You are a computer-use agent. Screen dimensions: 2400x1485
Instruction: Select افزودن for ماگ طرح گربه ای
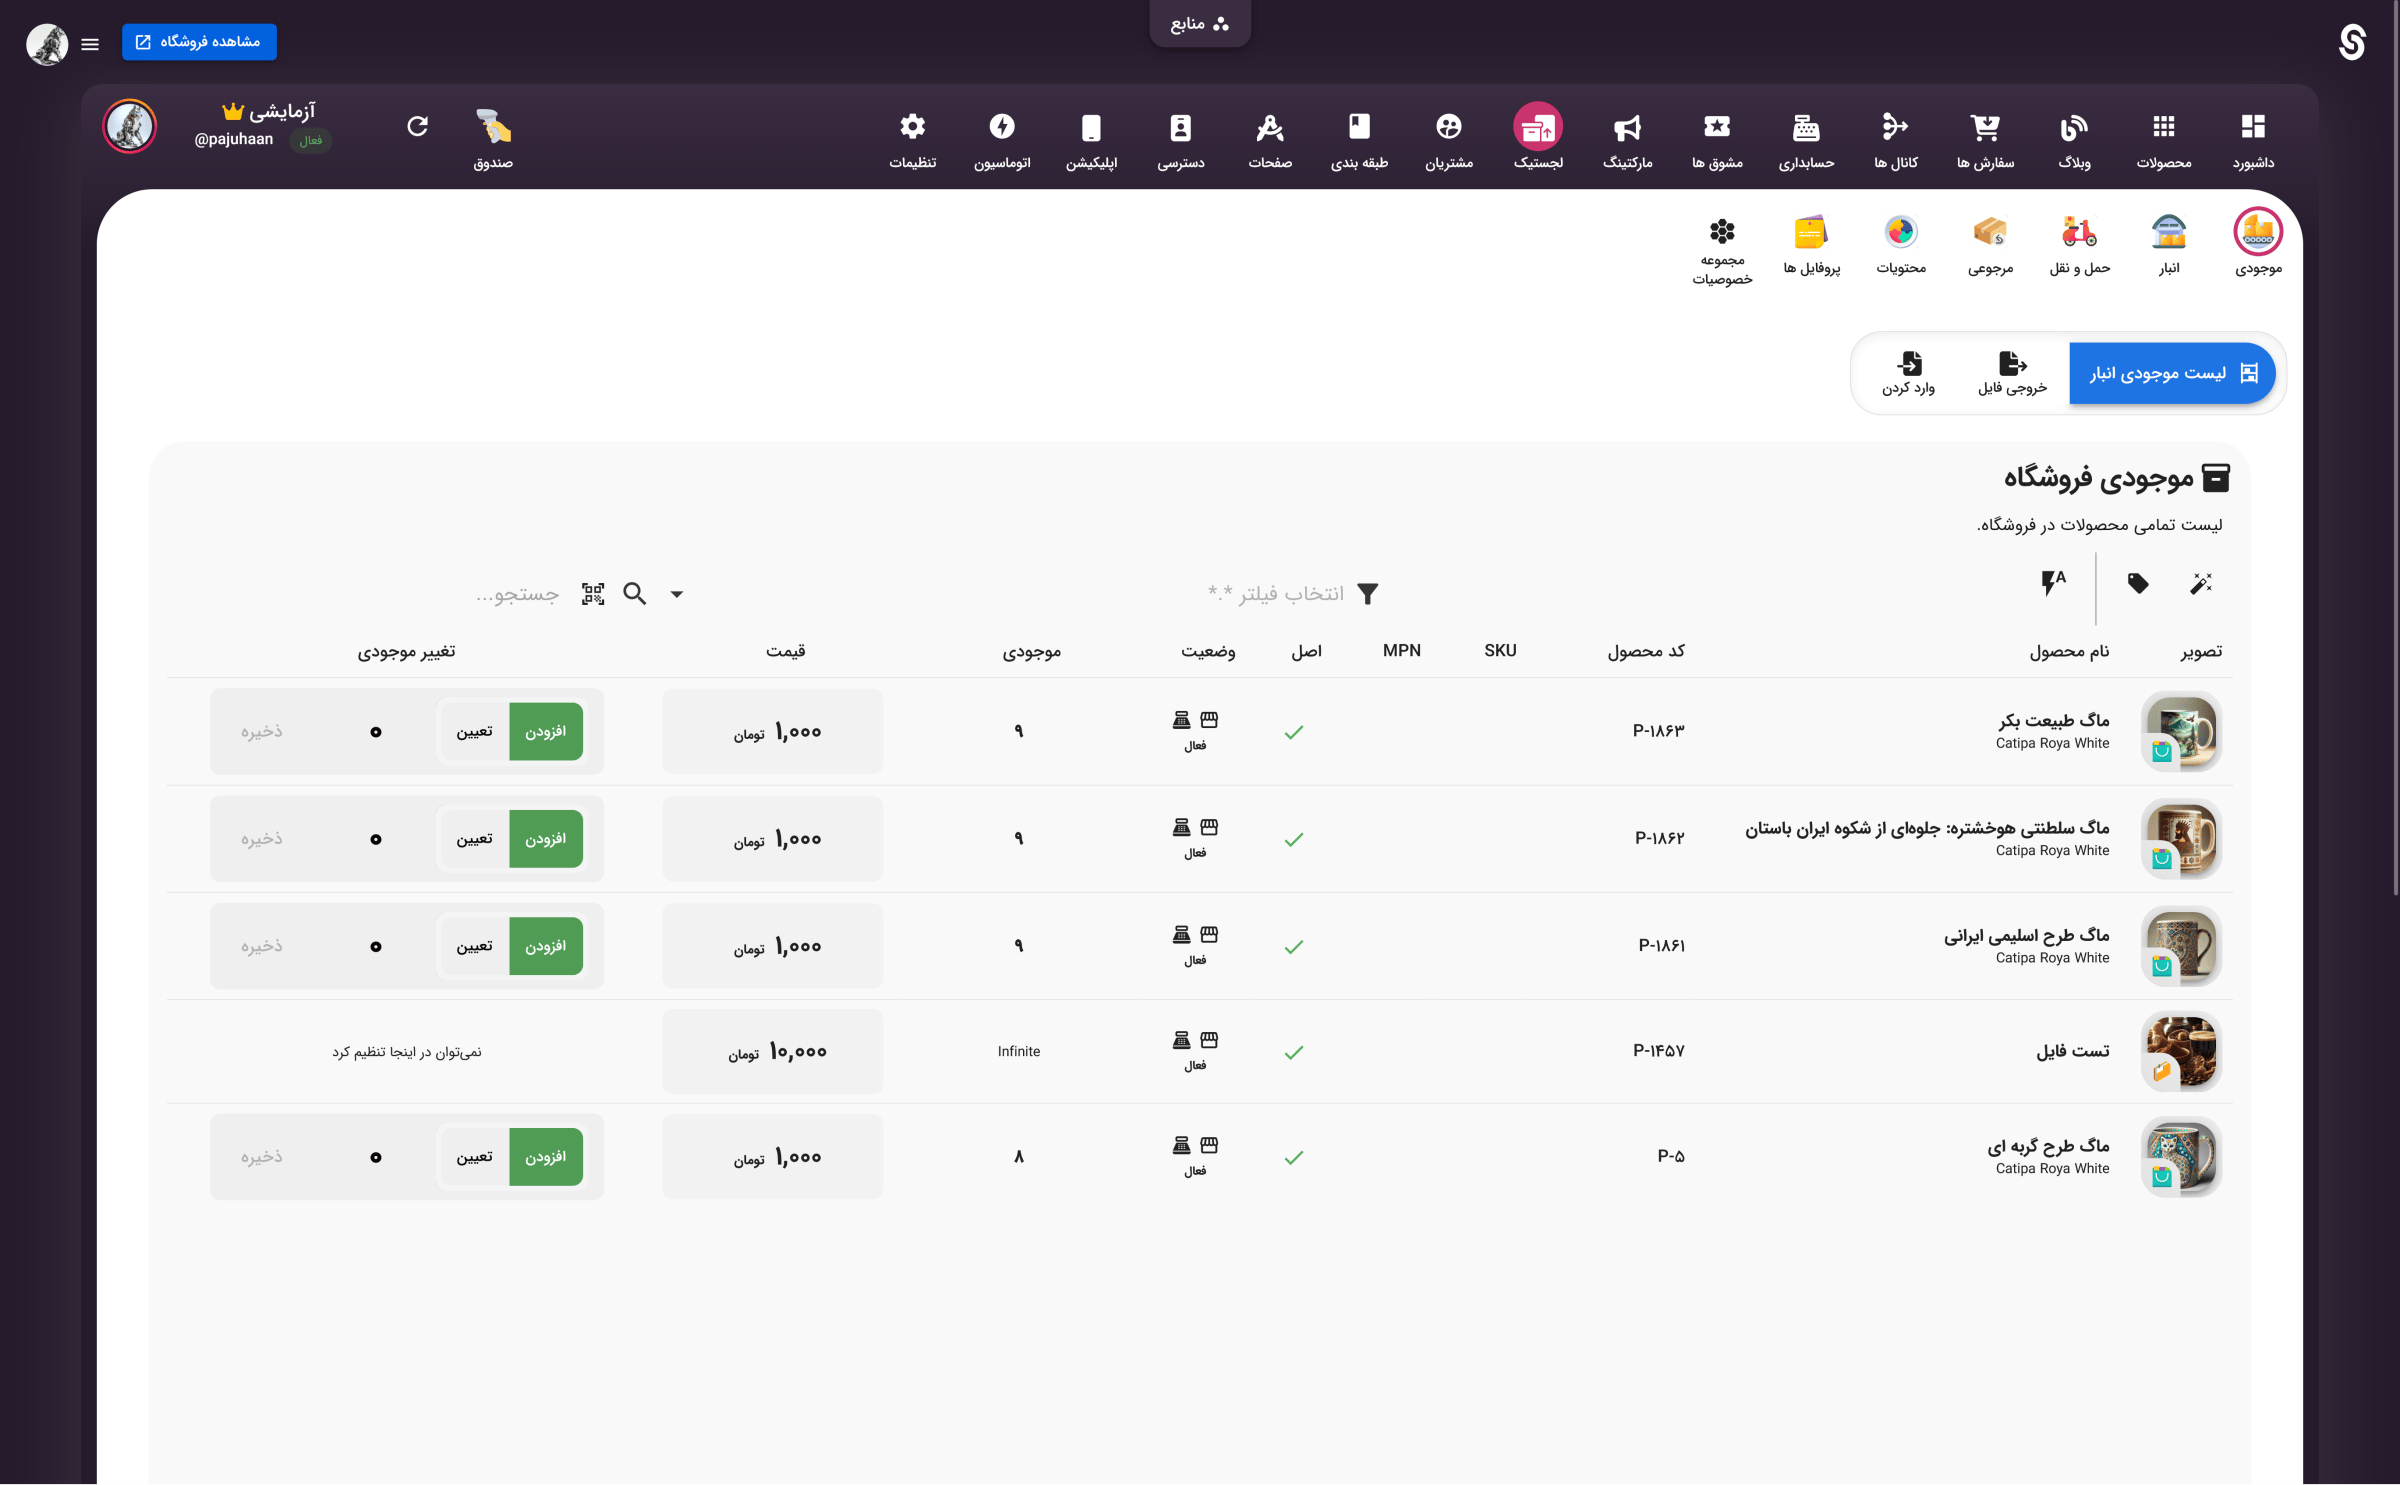tap(546, 1157)
